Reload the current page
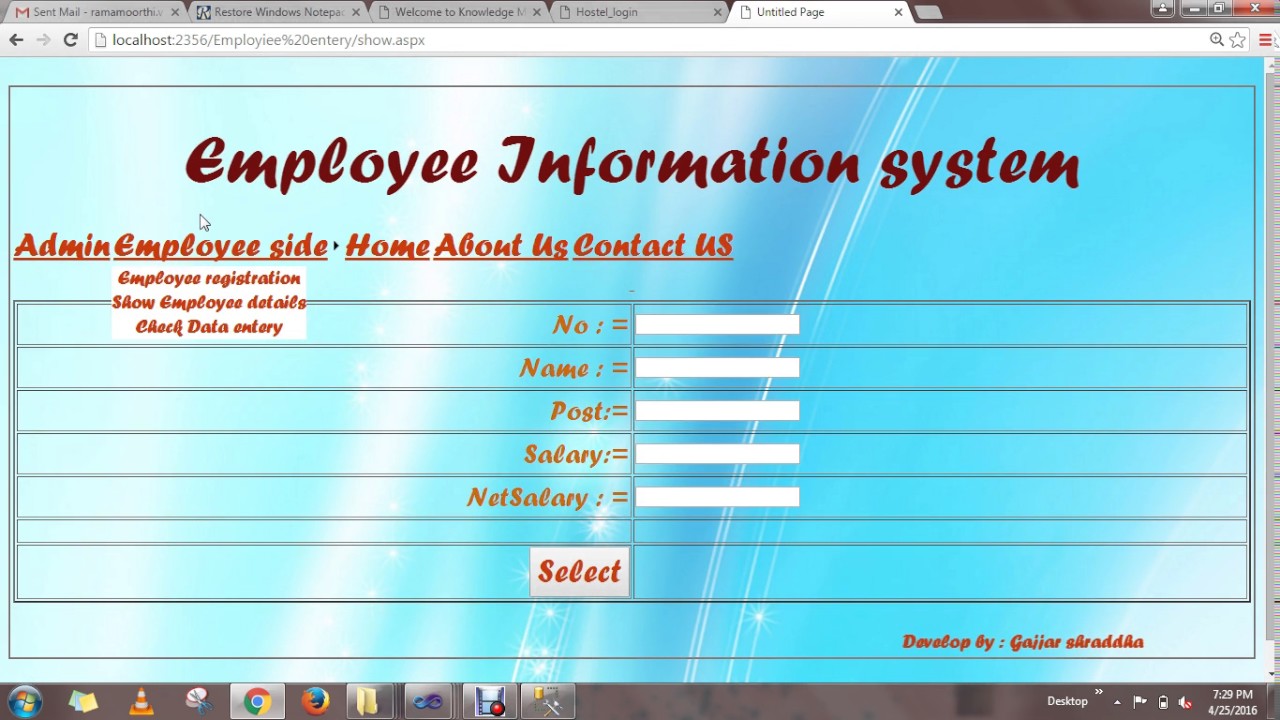 pyautogui.click(x=70, y=40)
